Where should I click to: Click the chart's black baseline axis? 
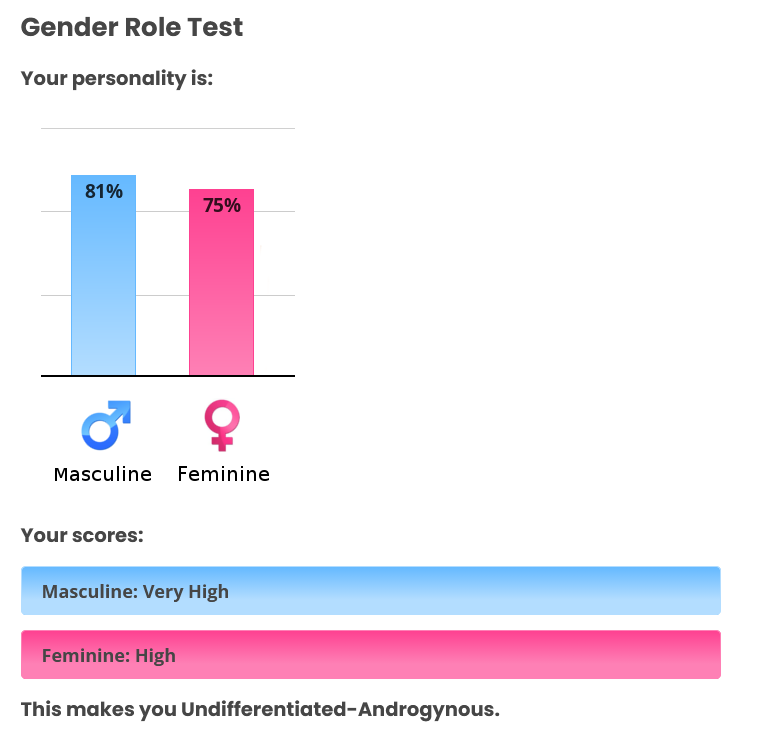pyautogui.click(x=168, y=376)
